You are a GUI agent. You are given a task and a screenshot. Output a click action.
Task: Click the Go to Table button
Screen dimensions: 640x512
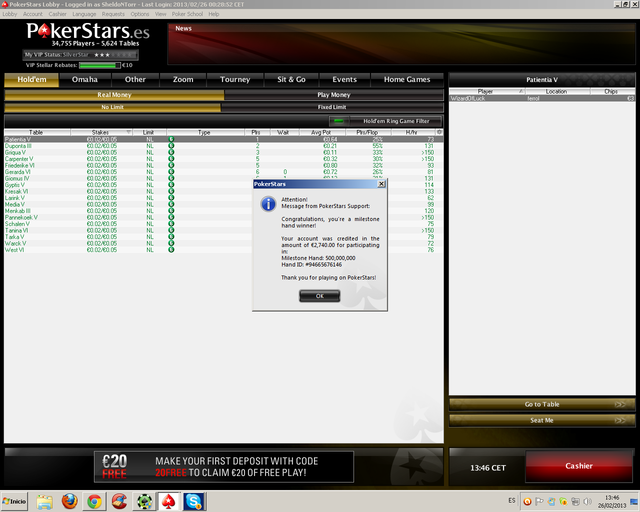click(542, 404)
